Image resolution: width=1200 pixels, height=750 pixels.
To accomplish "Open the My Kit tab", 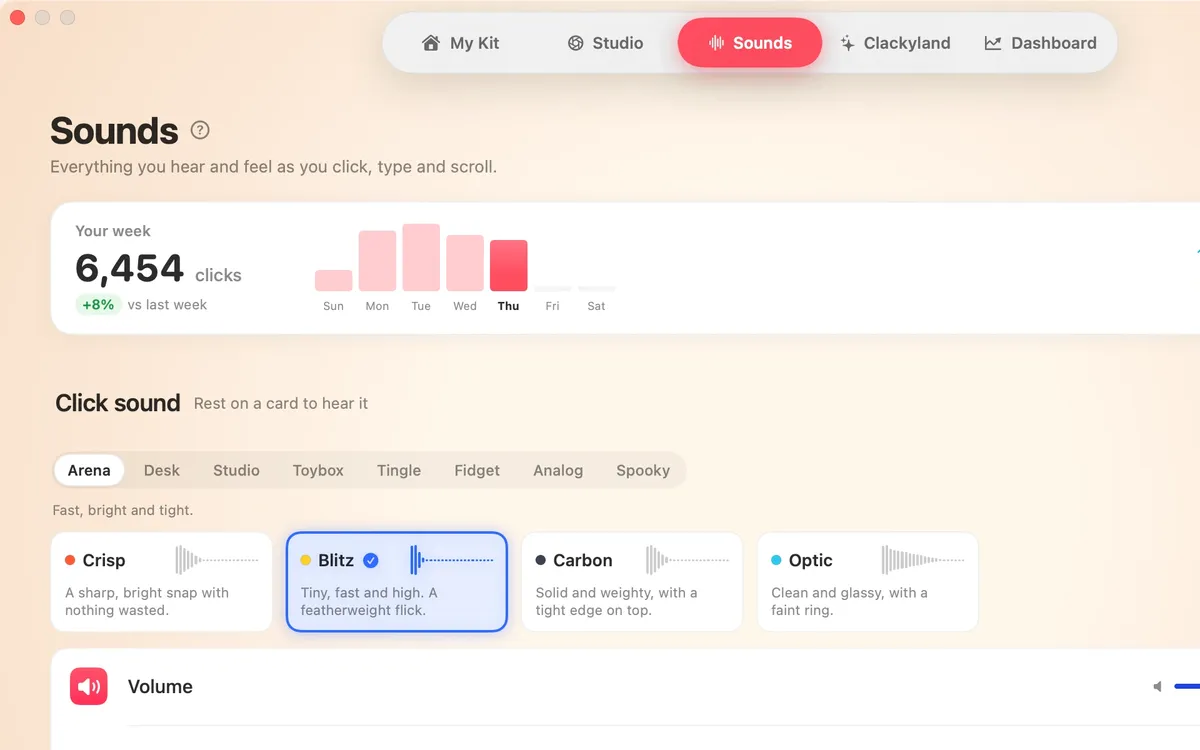I will pyautogui.click(x=461, y=43).
